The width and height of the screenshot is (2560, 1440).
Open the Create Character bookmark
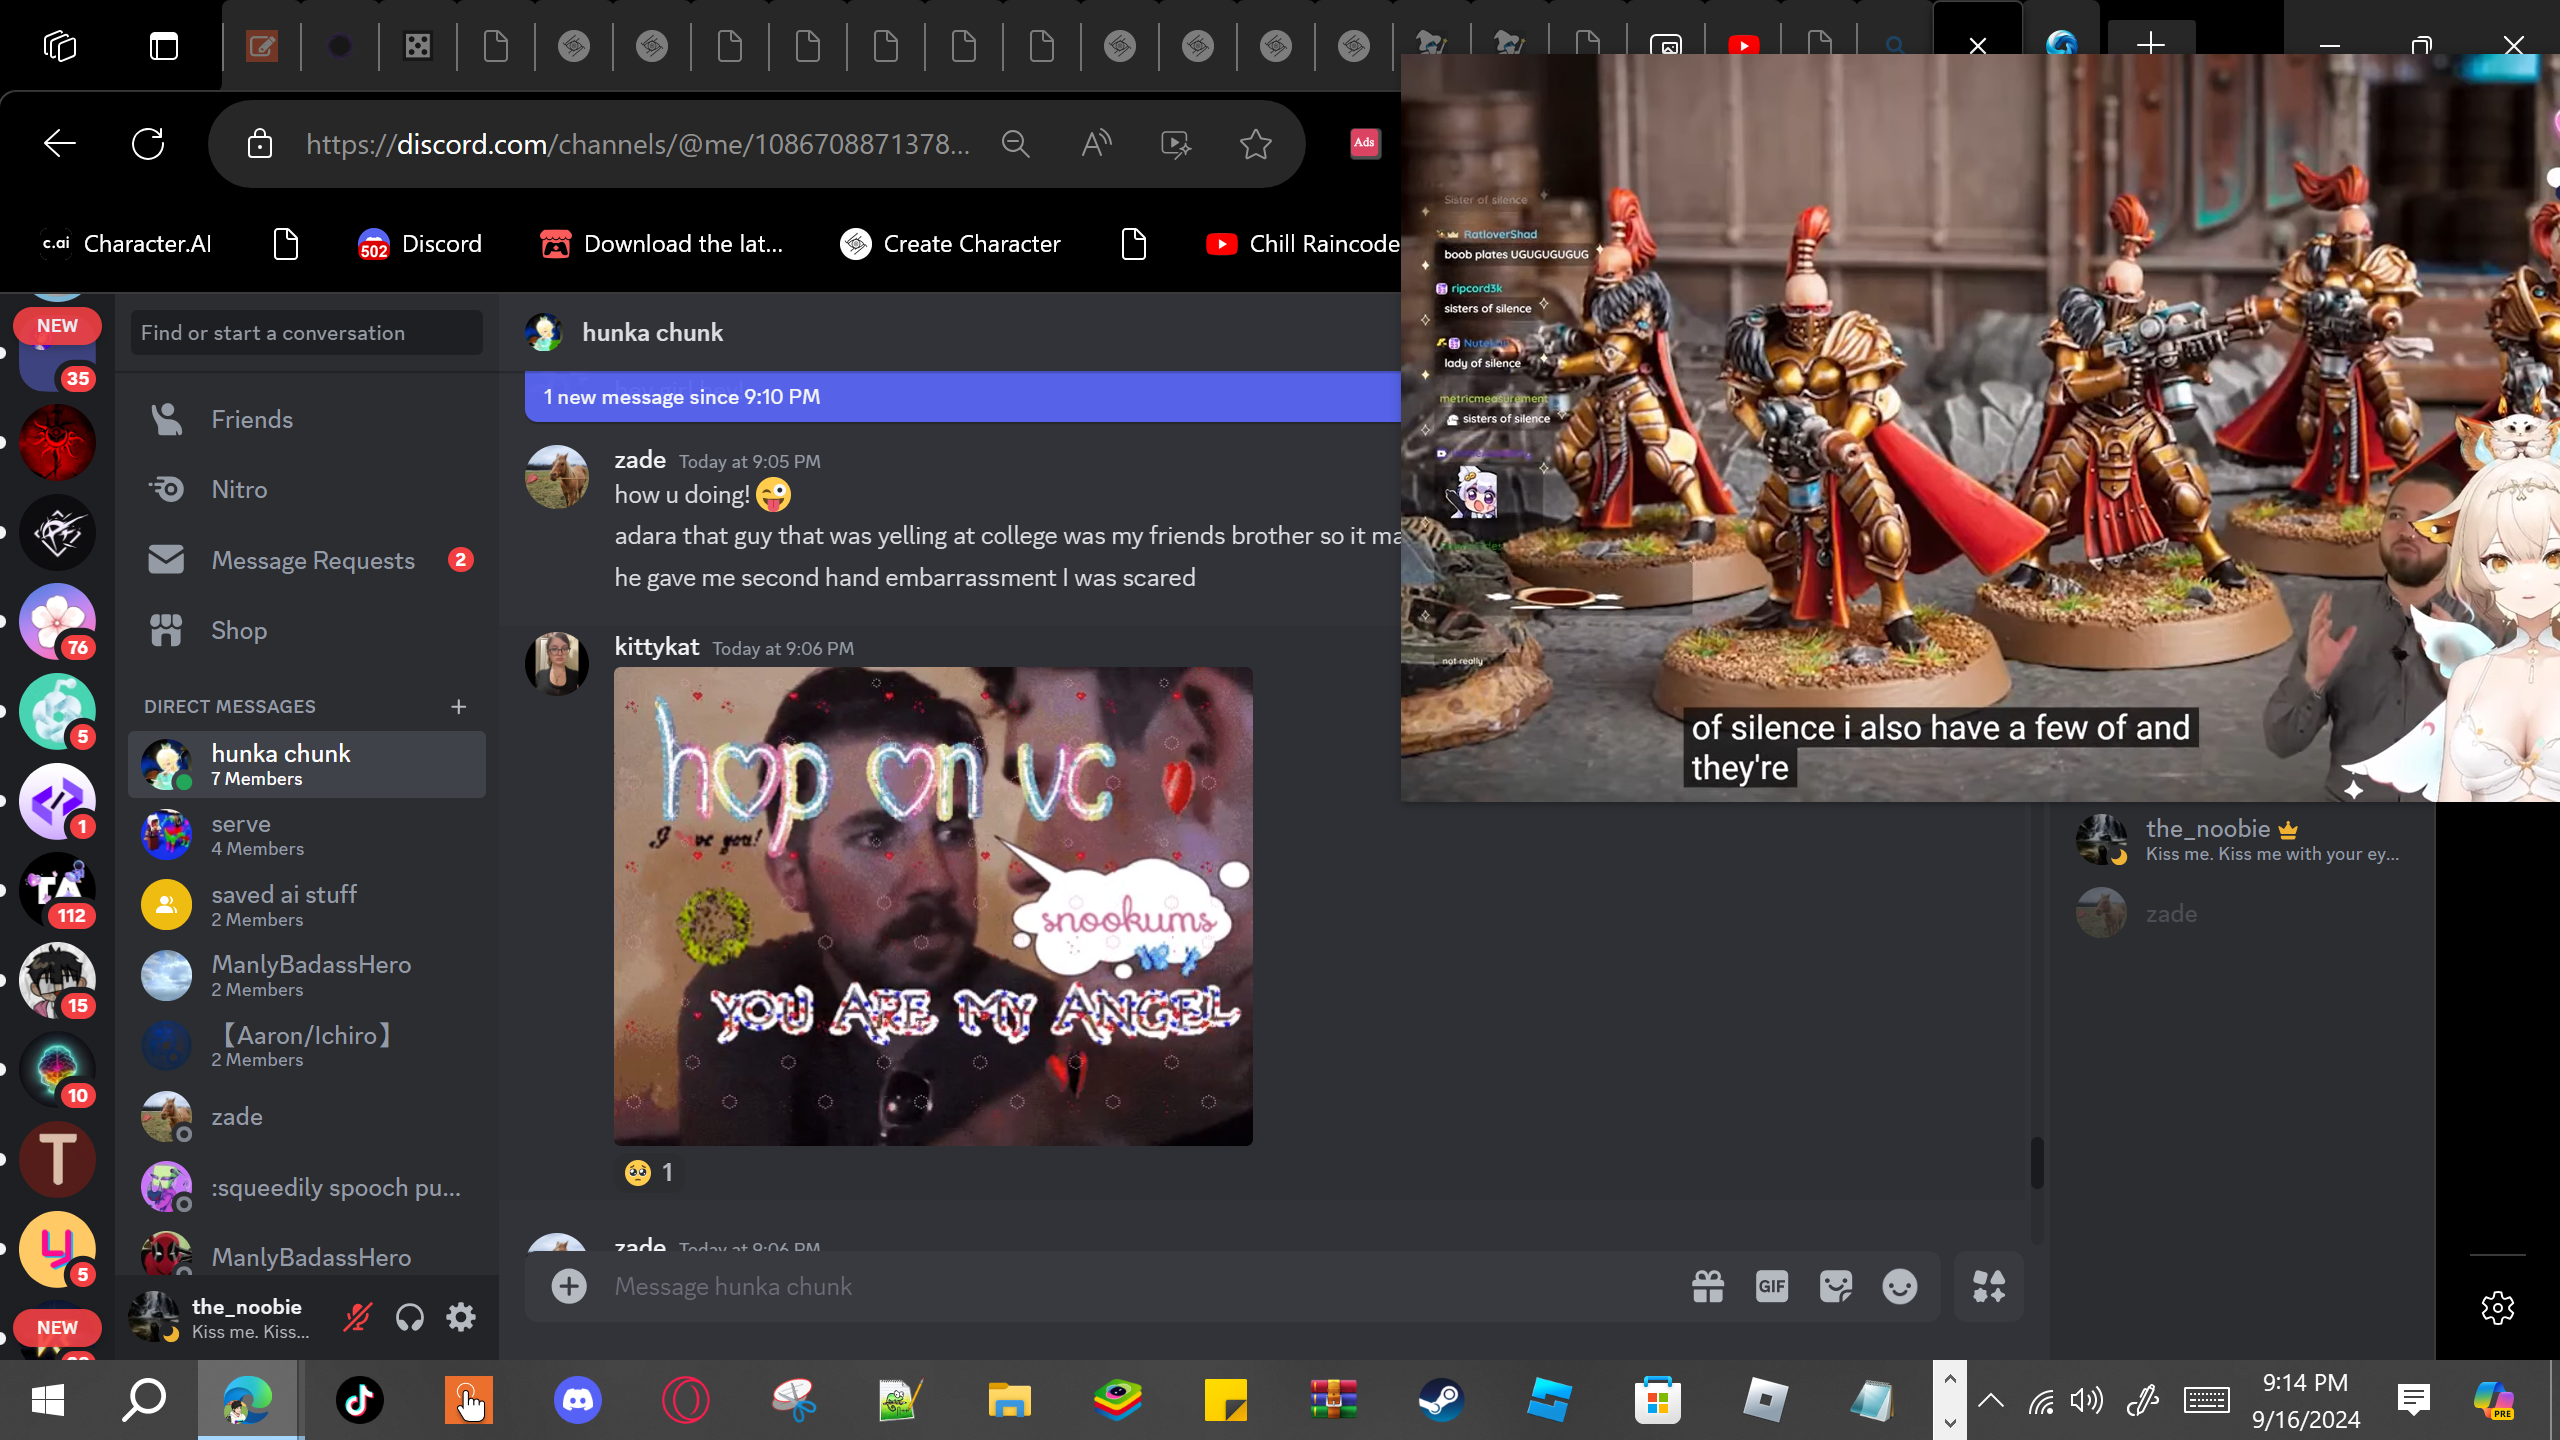[x=950, y=244]
